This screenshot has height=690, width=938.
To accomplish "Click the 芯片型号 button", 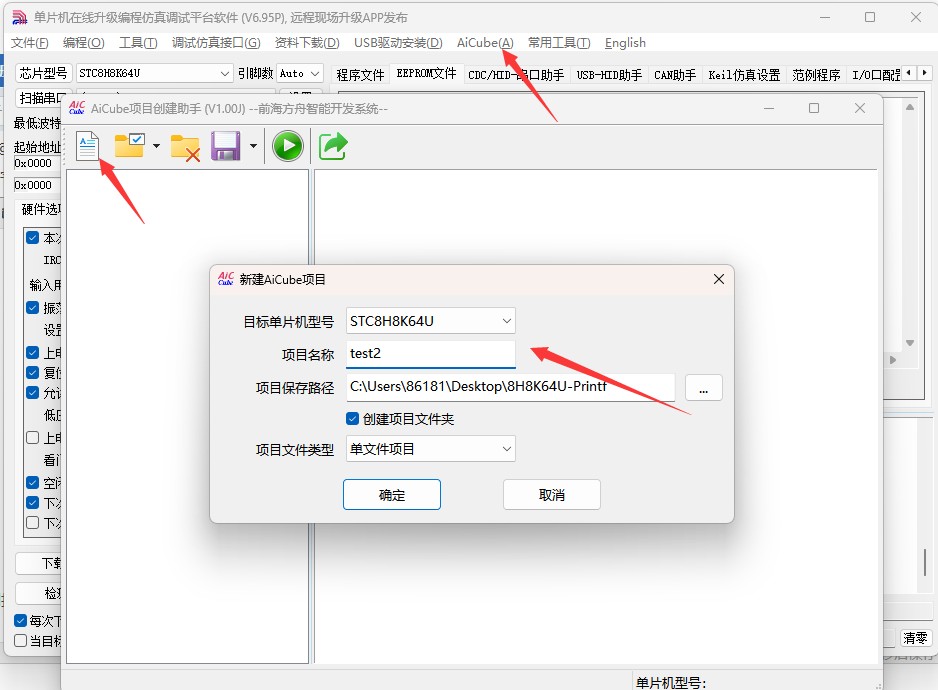I will point(43,73).
